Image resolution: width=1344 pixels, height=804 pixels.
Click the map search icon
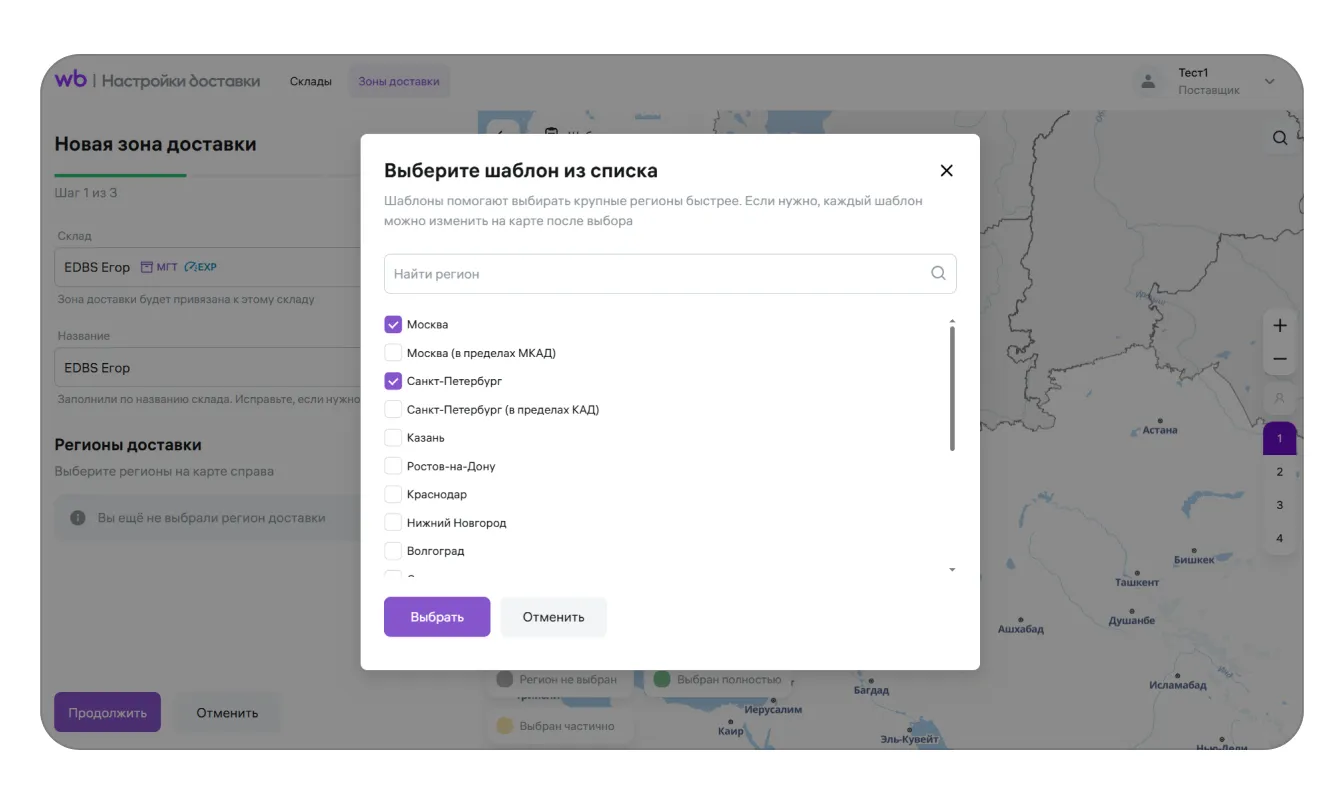(x=1280, y=138)
